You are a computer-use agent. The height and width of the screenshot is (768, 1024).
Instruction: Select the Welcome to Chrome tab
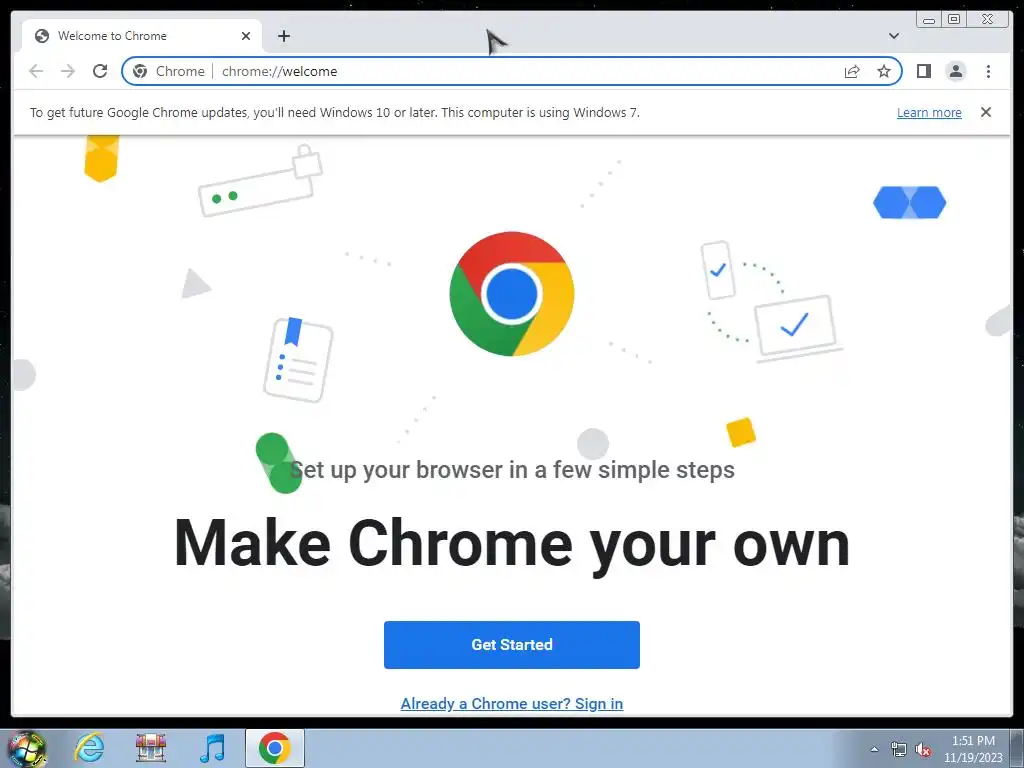click(142, 36)
